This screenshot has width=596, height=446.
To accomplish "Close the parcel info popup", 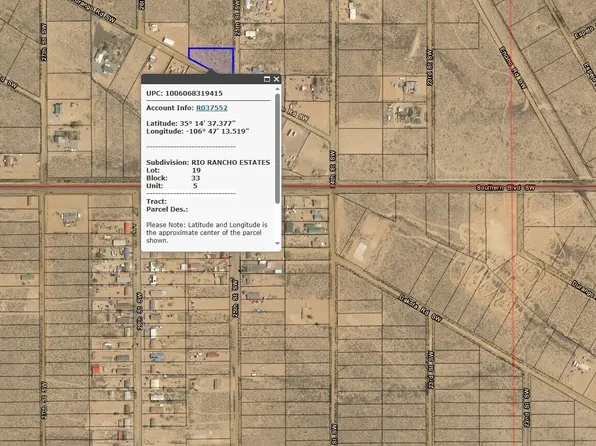I will [276, 79].
